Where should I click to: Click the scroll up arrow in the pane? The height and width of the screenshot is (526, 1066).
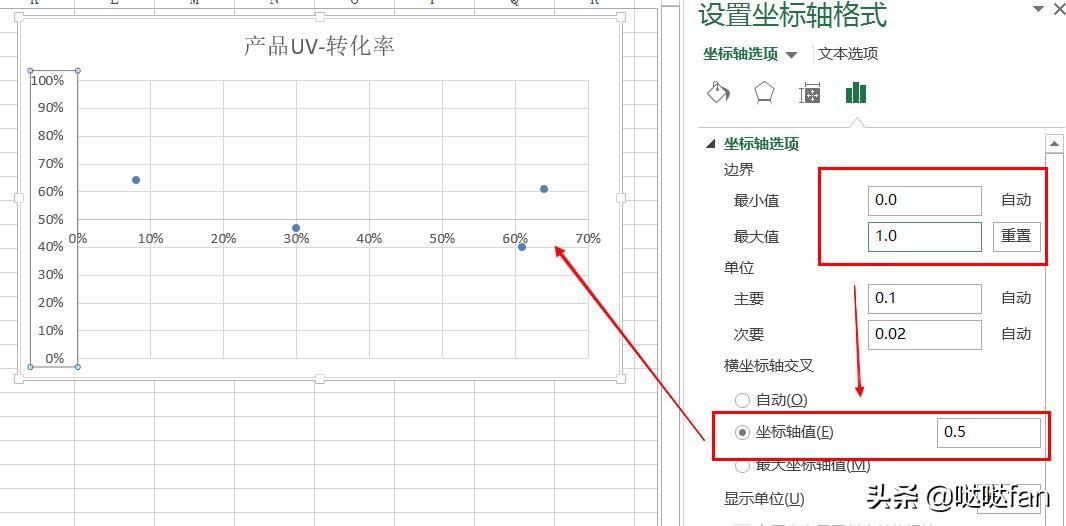pos(1053,144)
